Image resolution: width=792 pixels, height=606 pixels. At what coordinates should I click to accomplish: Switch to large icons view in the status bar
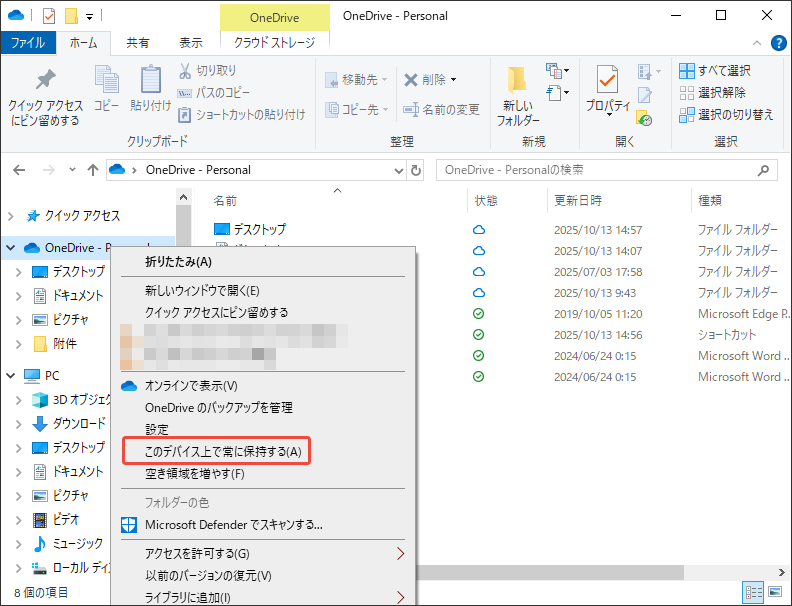click(x=775, y=592)
